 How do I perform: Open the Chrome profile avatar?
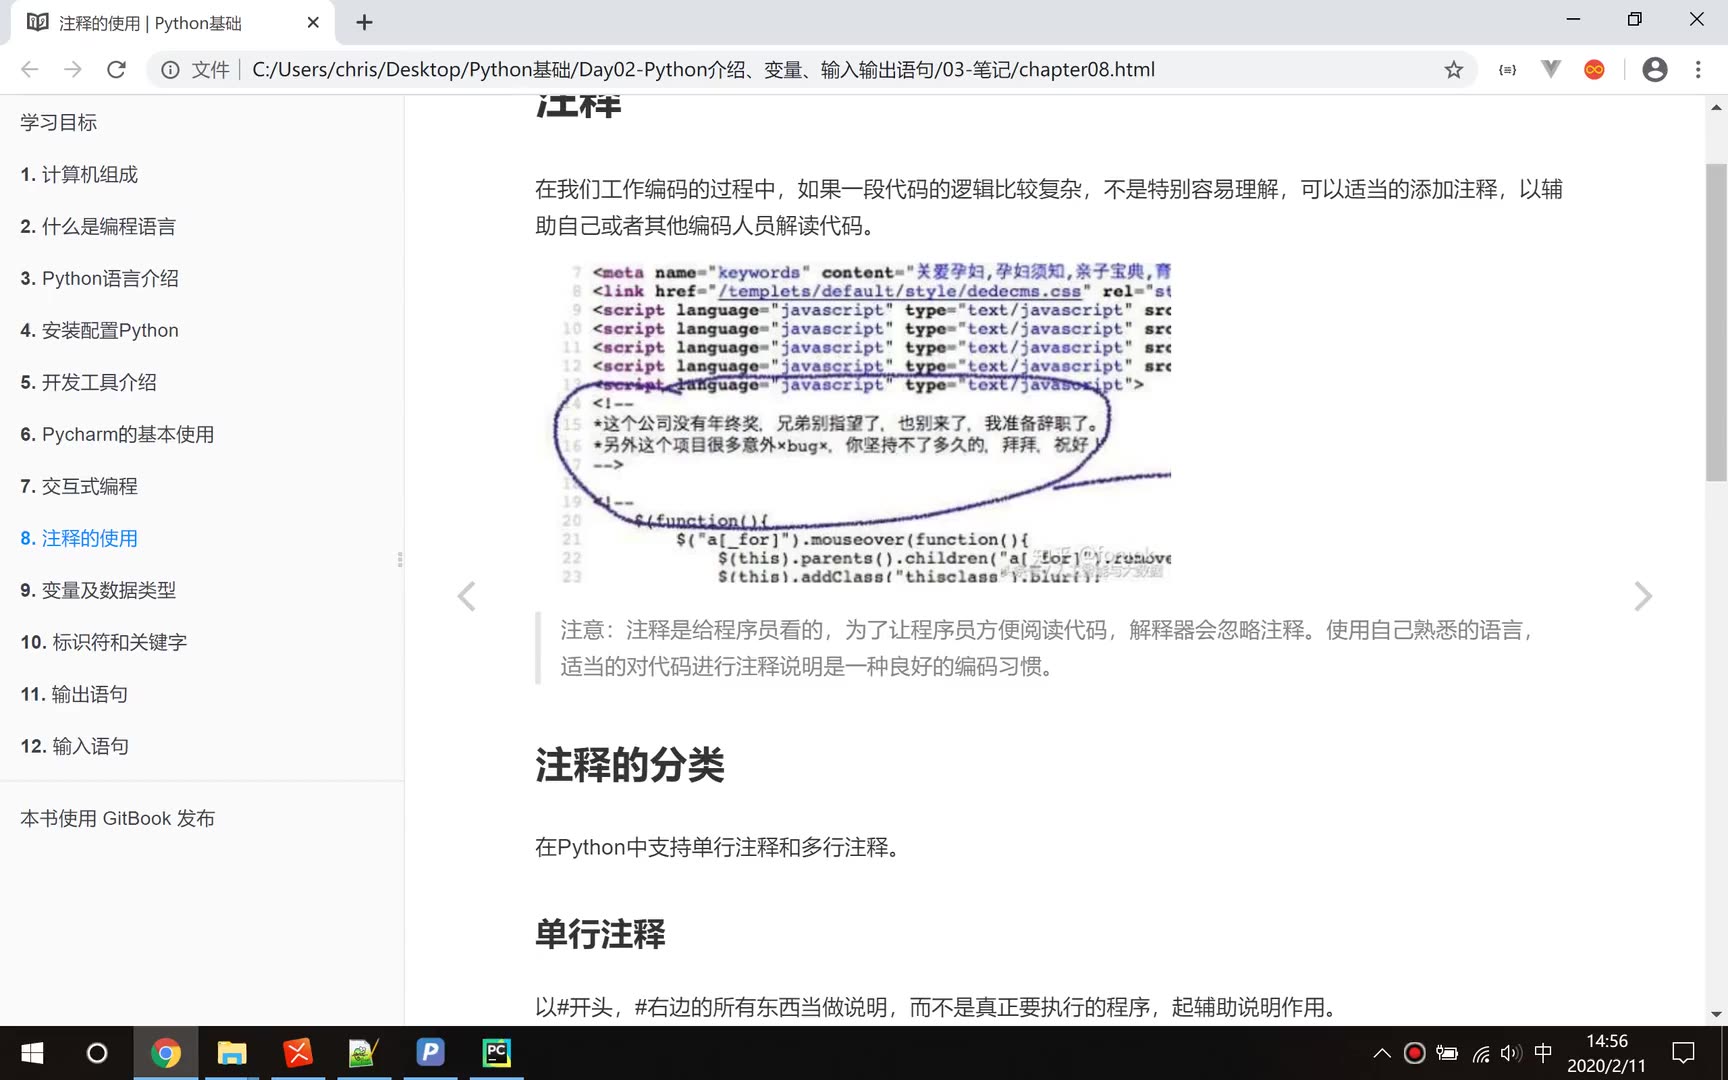tap(1654, 69)
